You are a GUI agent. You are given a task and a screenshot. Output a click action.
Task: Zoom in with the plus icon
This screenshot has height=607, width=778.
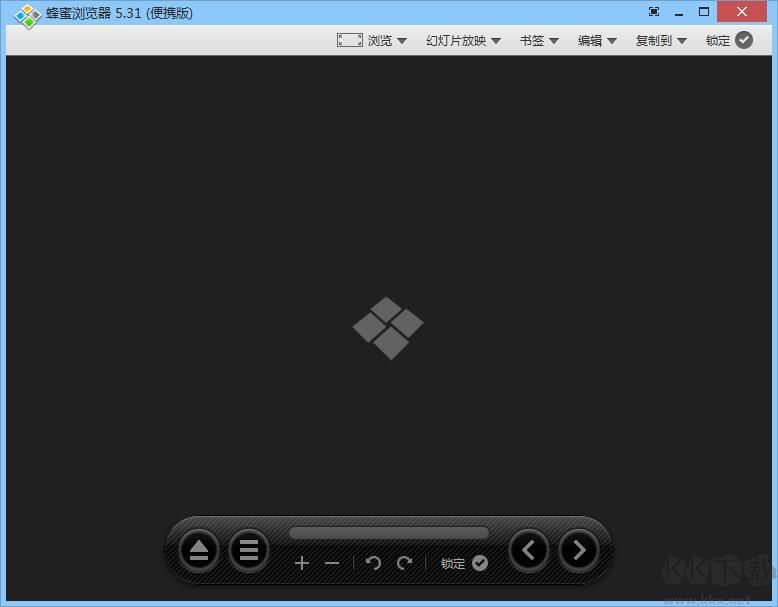pyautogui.click(x=302, y=563)
